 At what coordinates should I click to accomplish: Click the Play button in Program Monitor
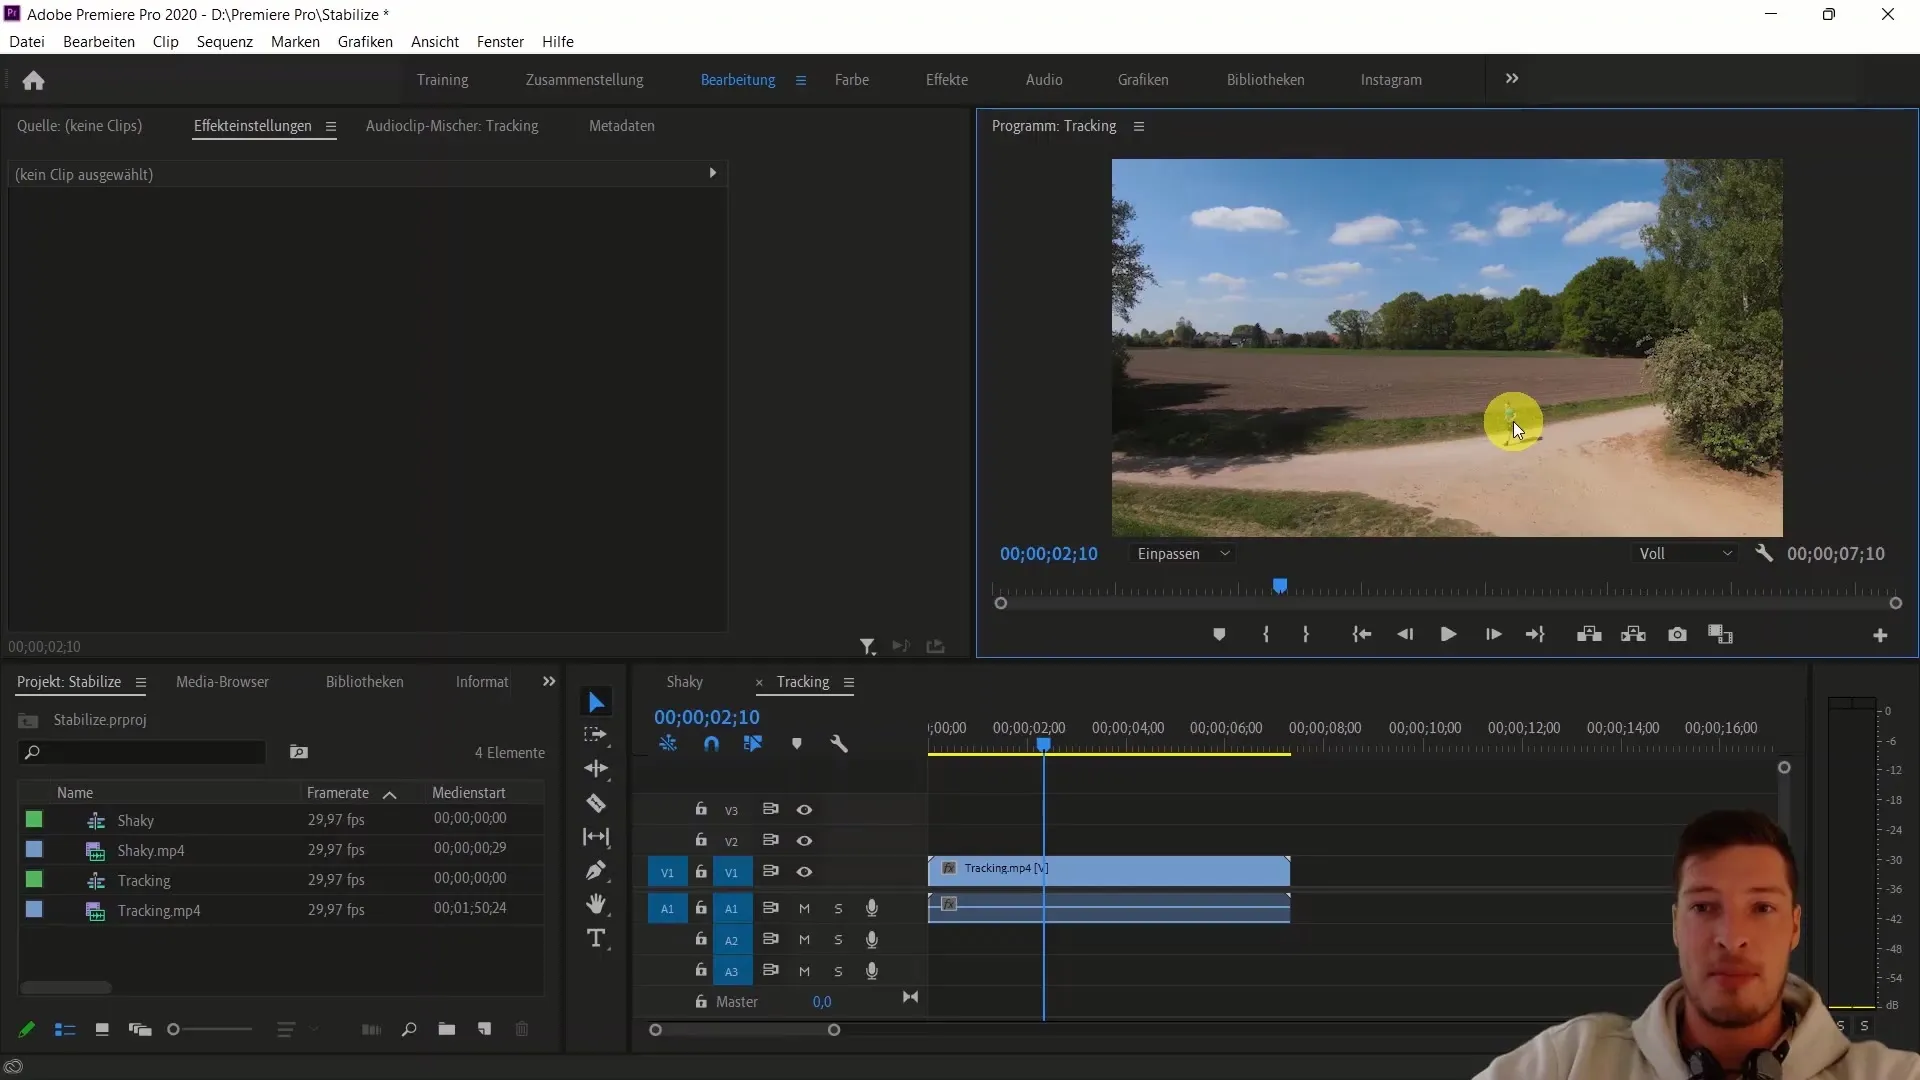point(1448,634)
